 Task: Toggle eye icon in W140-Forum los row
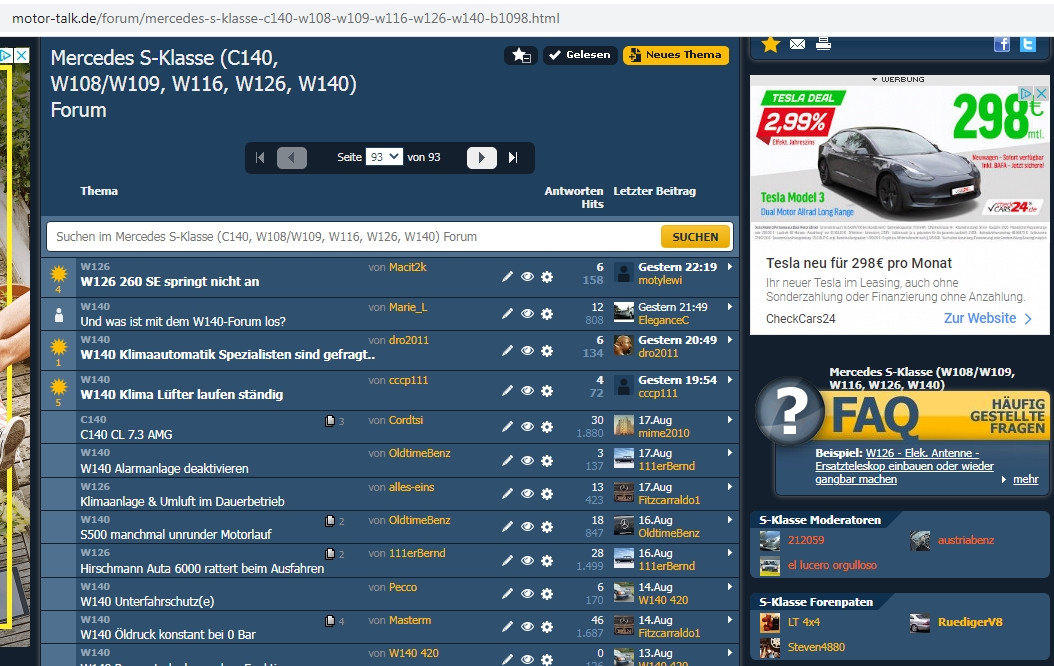pyautogui.click(x=528, y=314)
